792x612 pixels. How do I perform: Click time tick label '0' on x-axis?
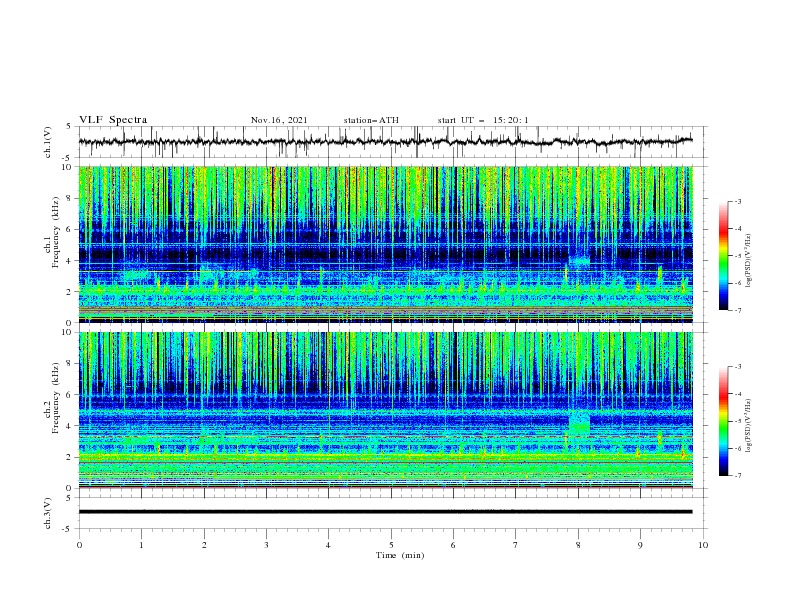click(79, 545)
